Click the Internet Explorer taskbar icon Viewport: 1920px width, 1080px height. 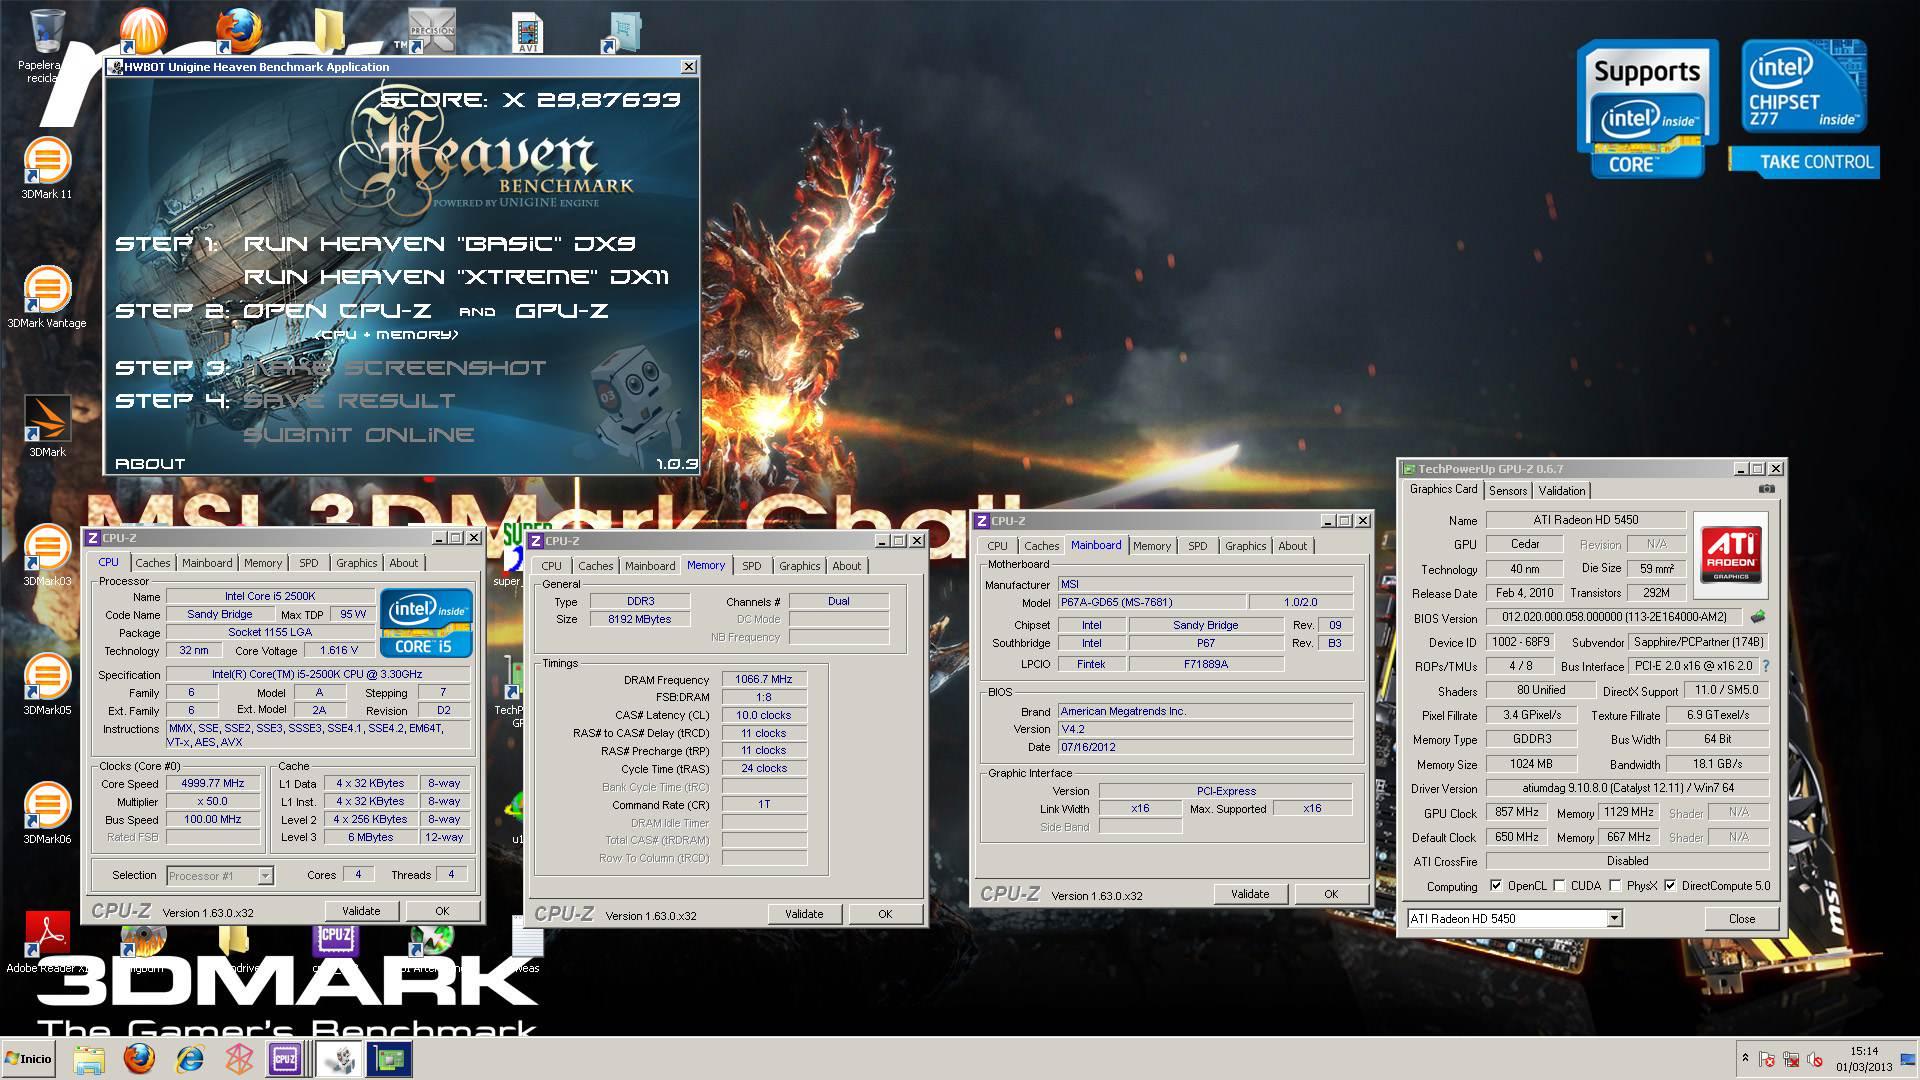[x=189, y=1059]
